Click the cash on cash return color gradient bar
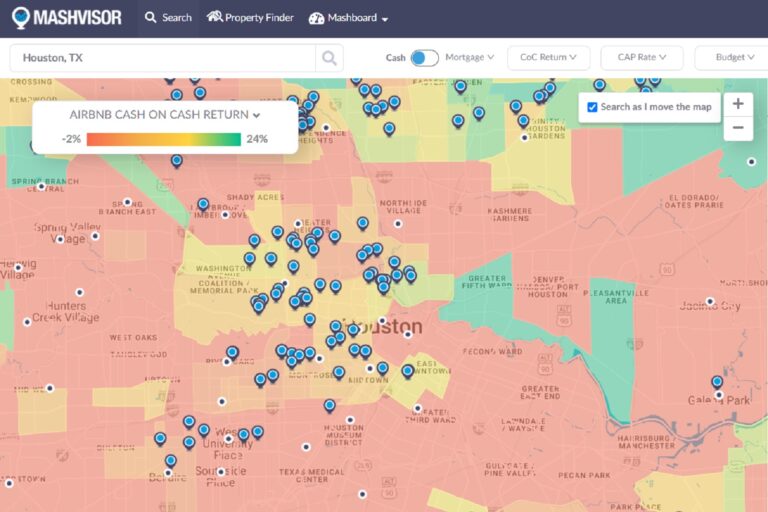Screen dimensions: 768x512 (x=164, y=139)
